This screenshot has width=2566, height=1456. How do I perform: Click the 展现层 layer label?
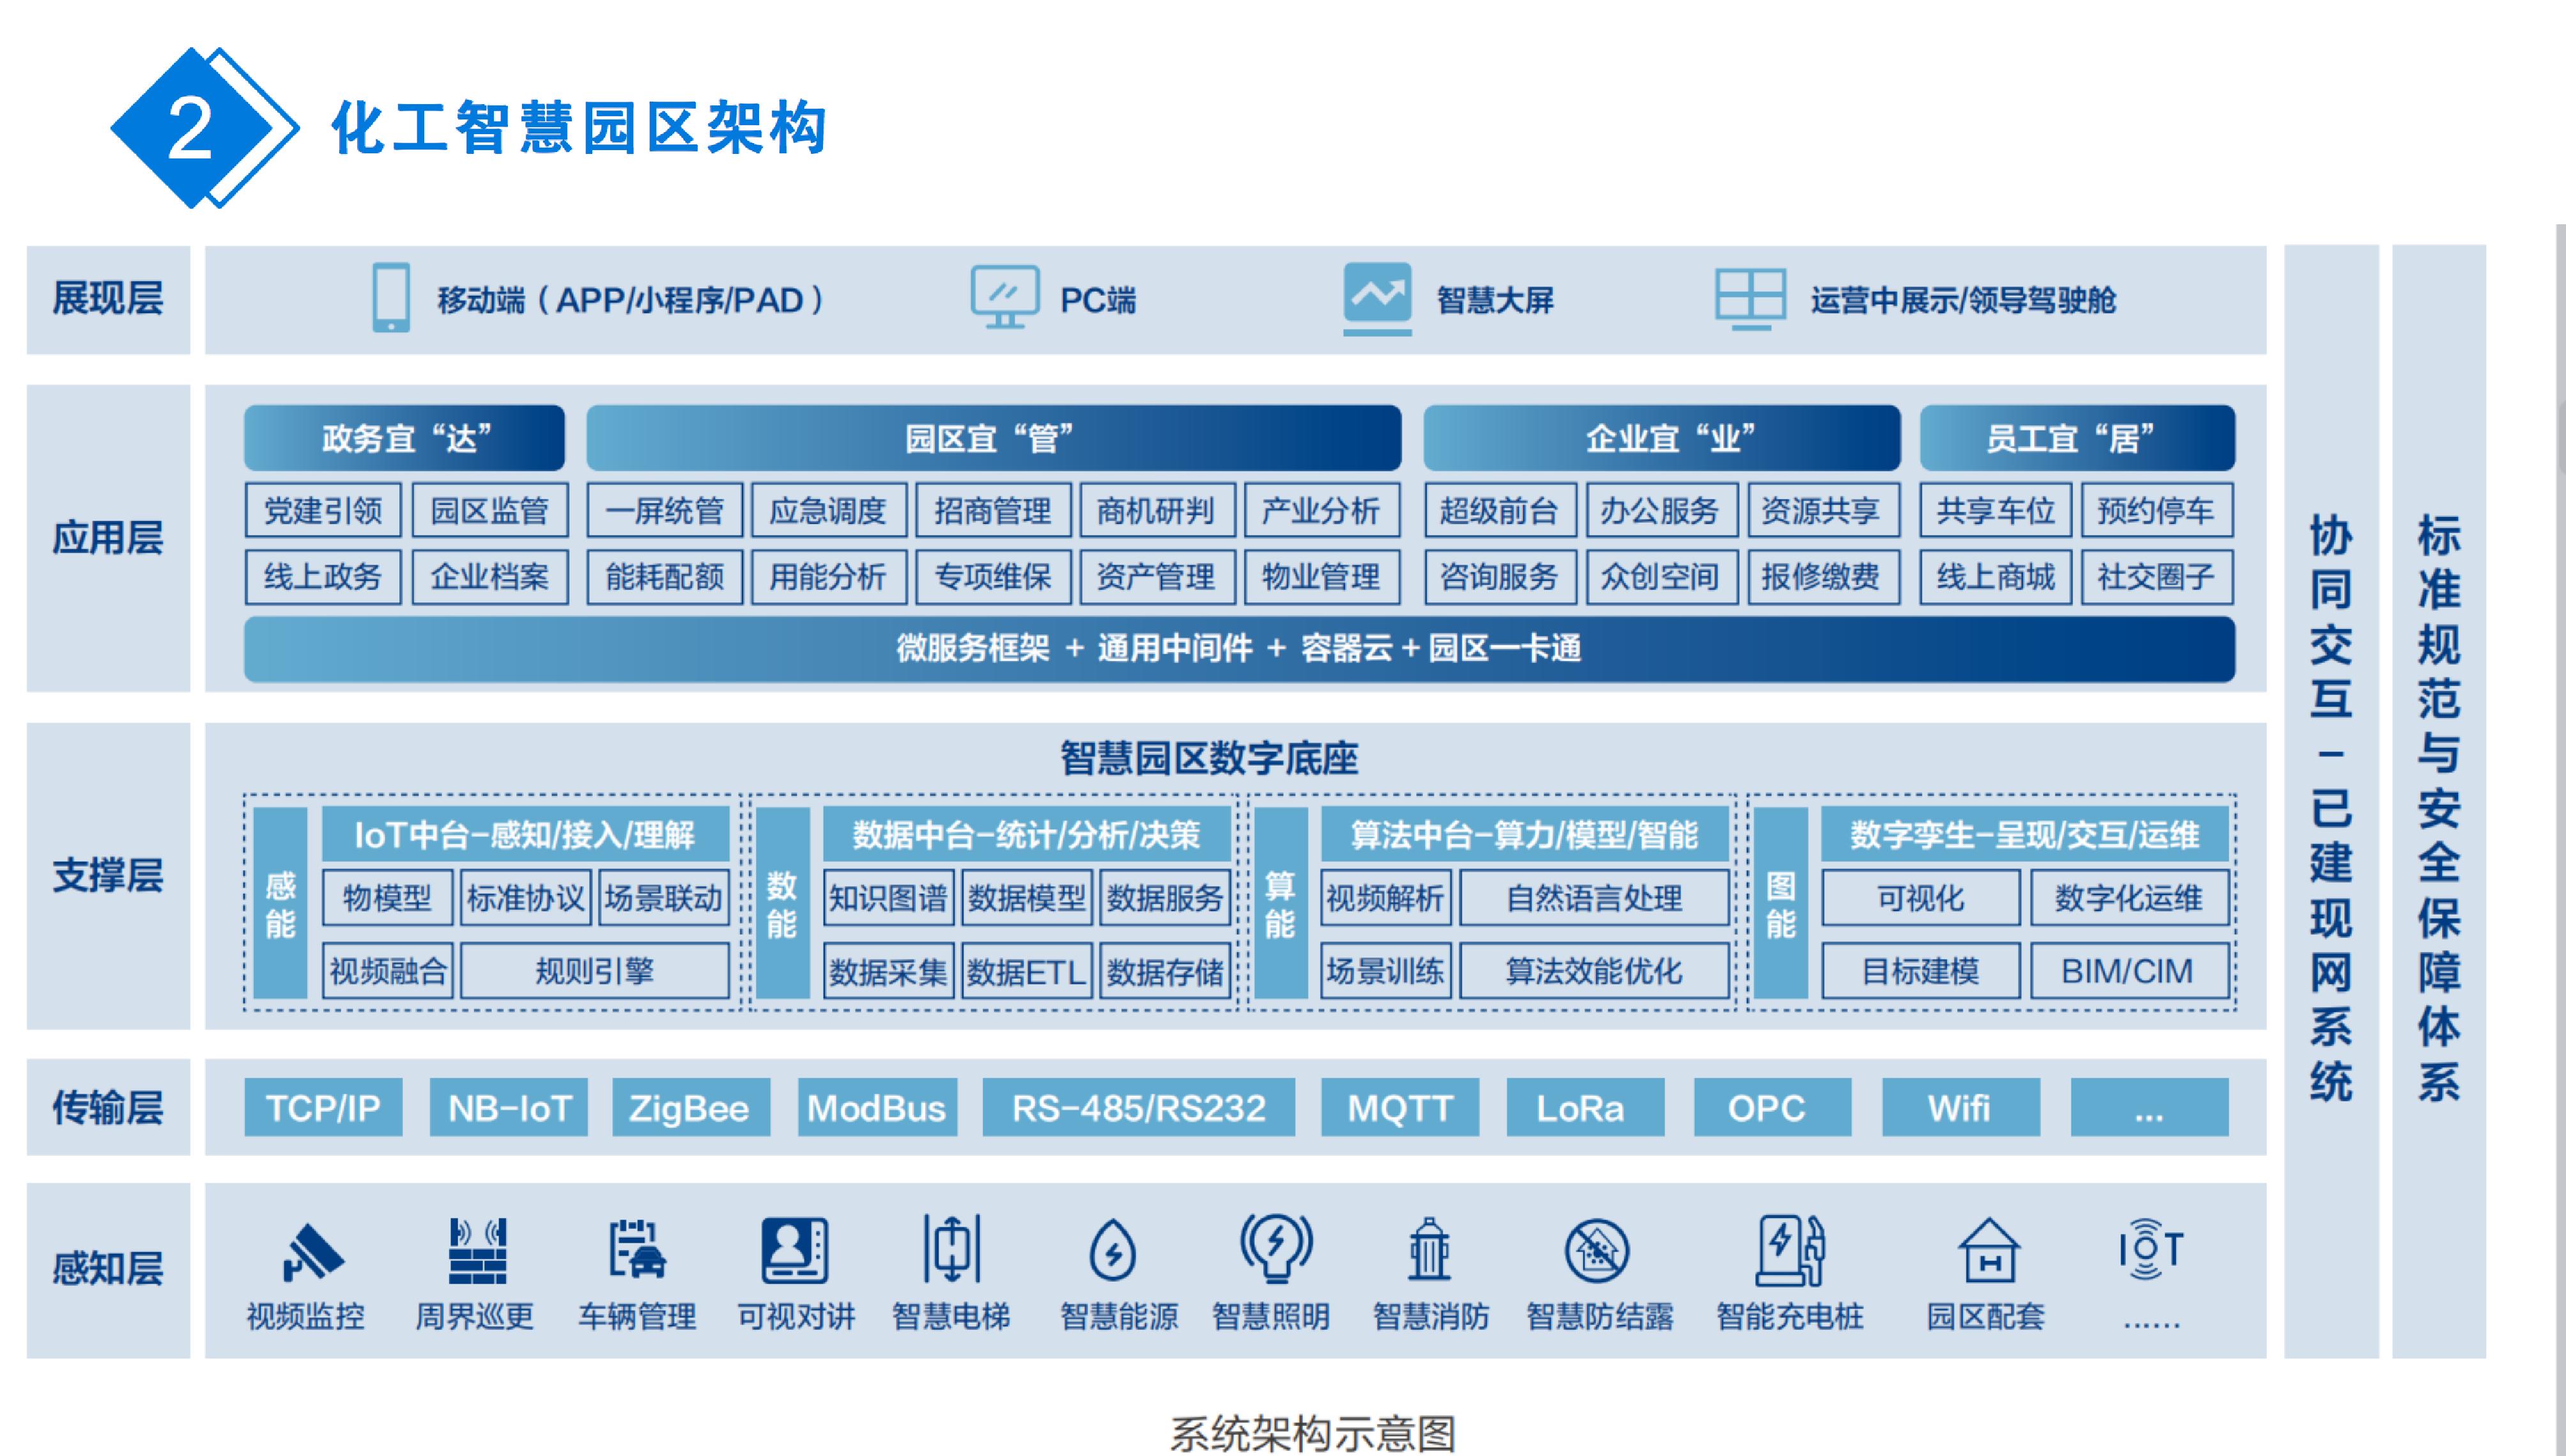[x=108, y=299]
